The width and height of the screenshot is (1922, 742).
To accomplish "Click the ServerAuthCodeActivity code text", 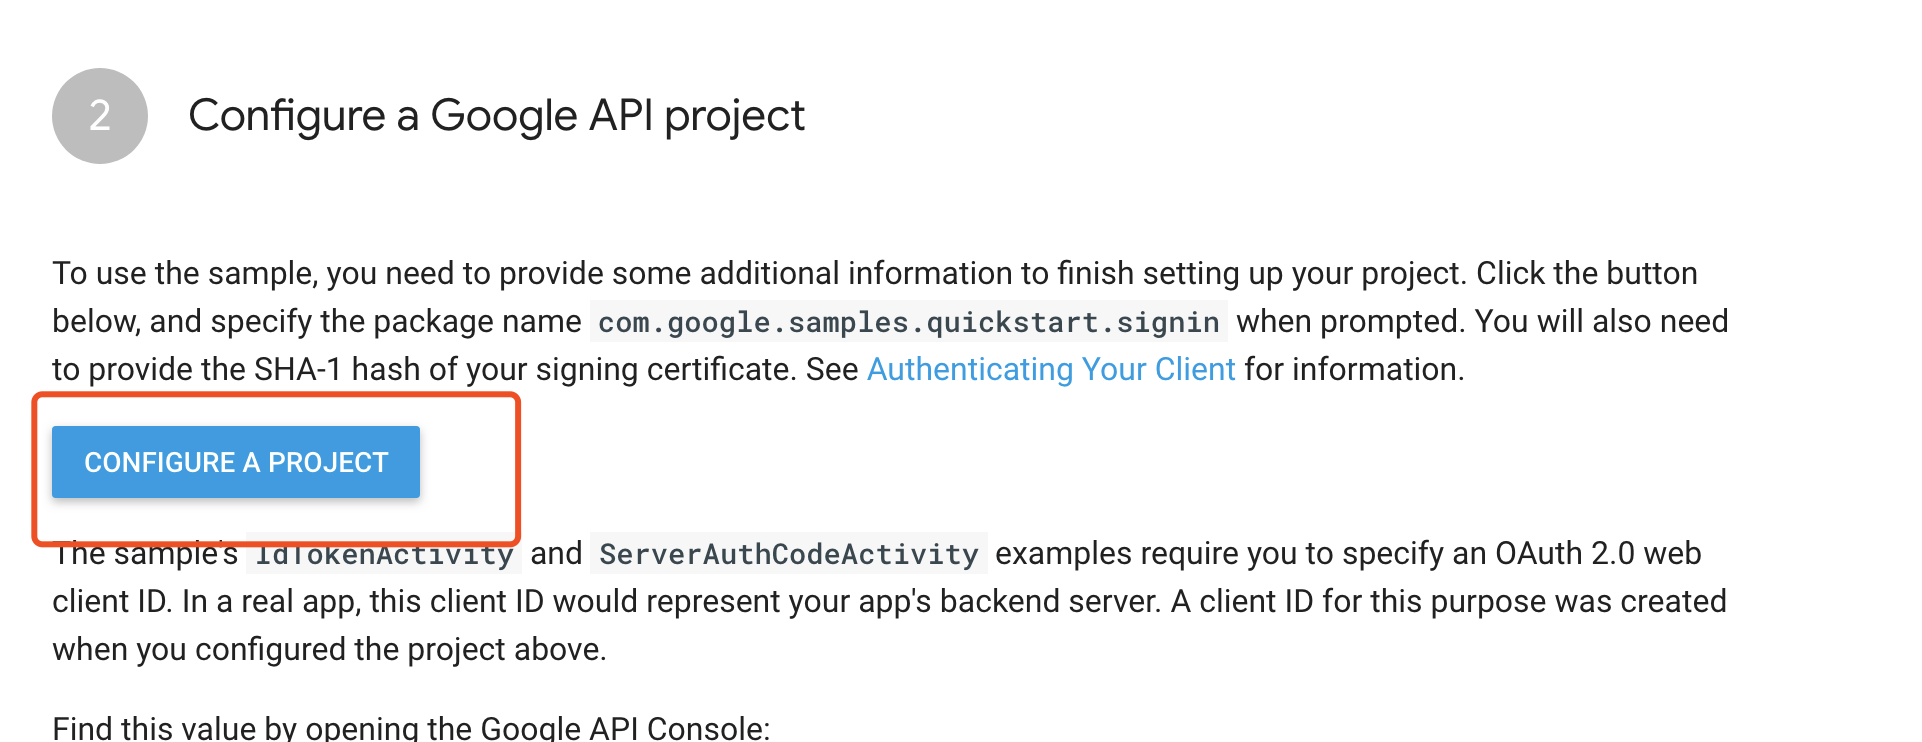I will pos(789,554).
